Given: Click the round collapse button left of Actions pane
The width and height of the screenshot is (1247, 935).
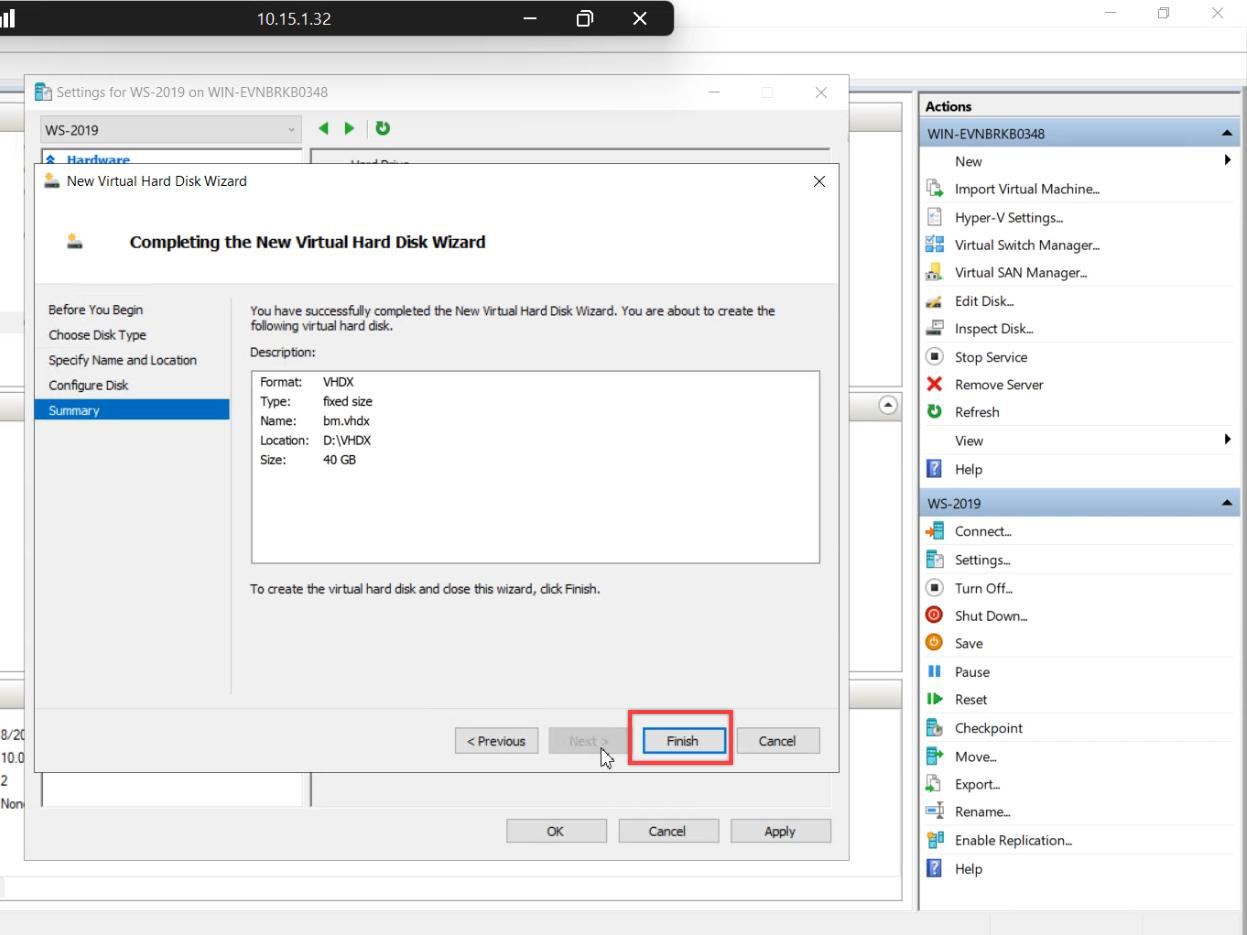Looking at the screenshot, I should (887, 405).
